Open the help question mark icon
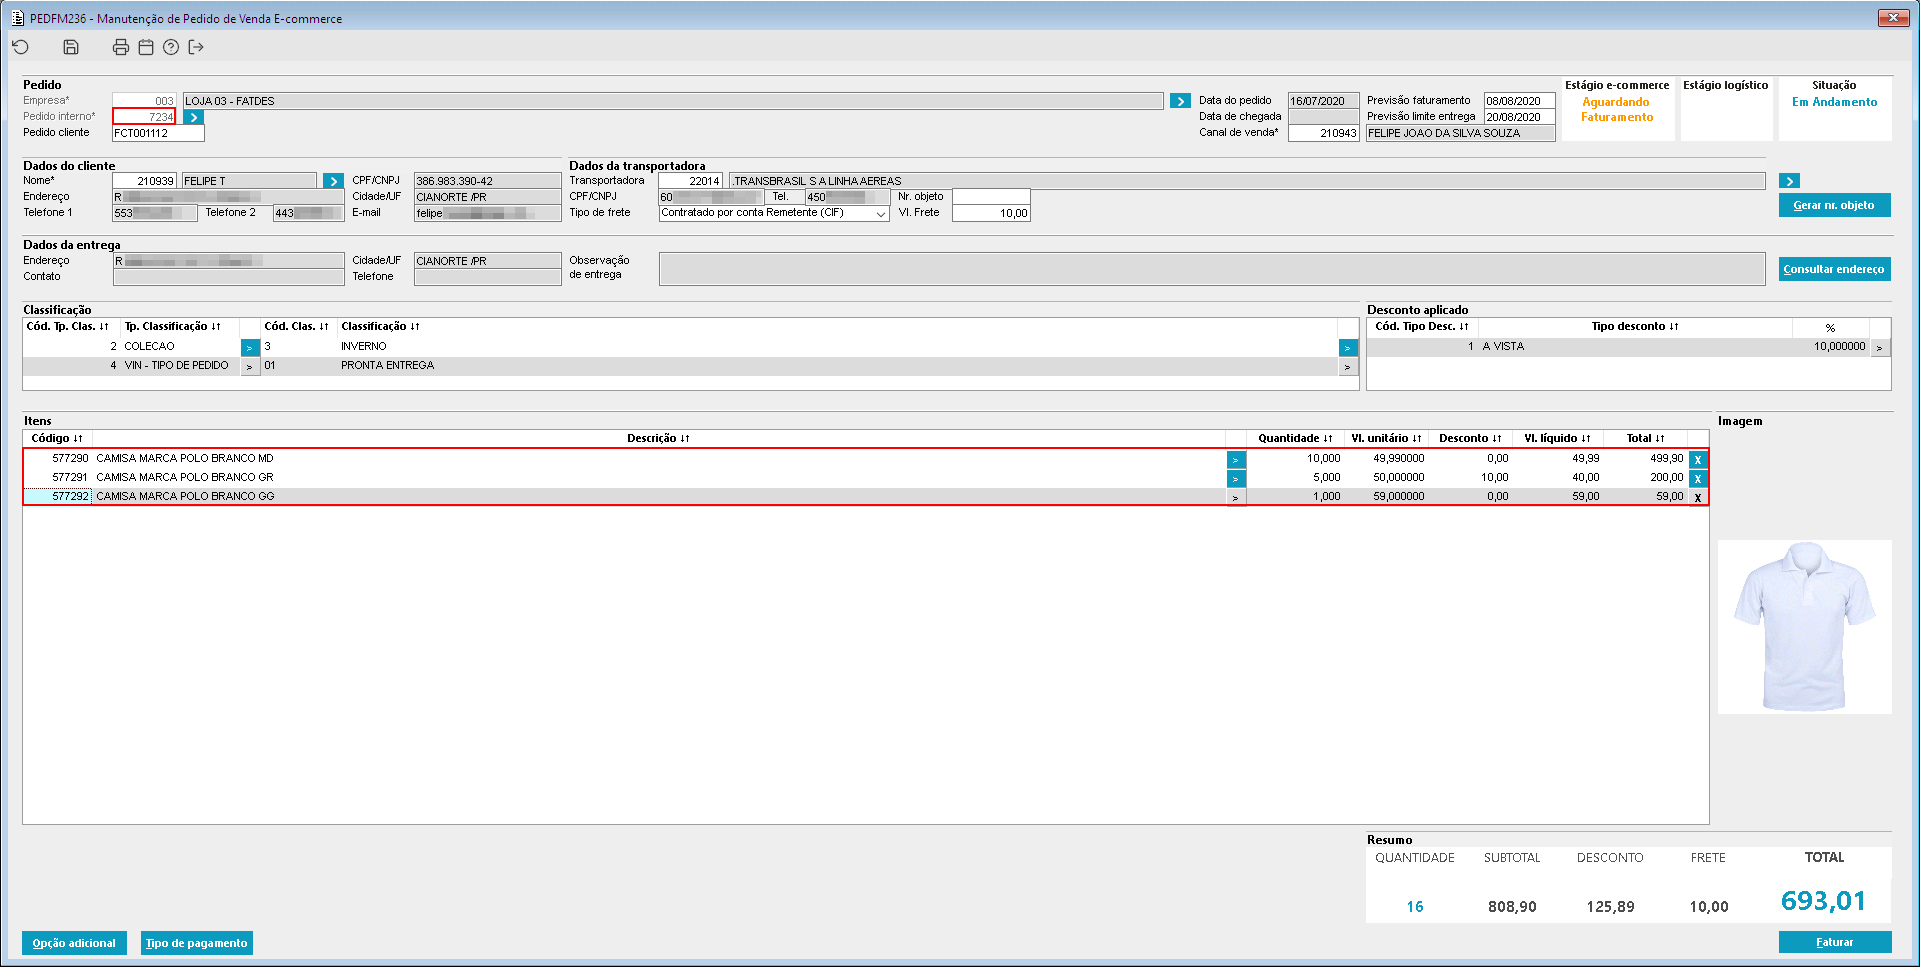This screenshot has height=967, width=1920. (171, 47)
